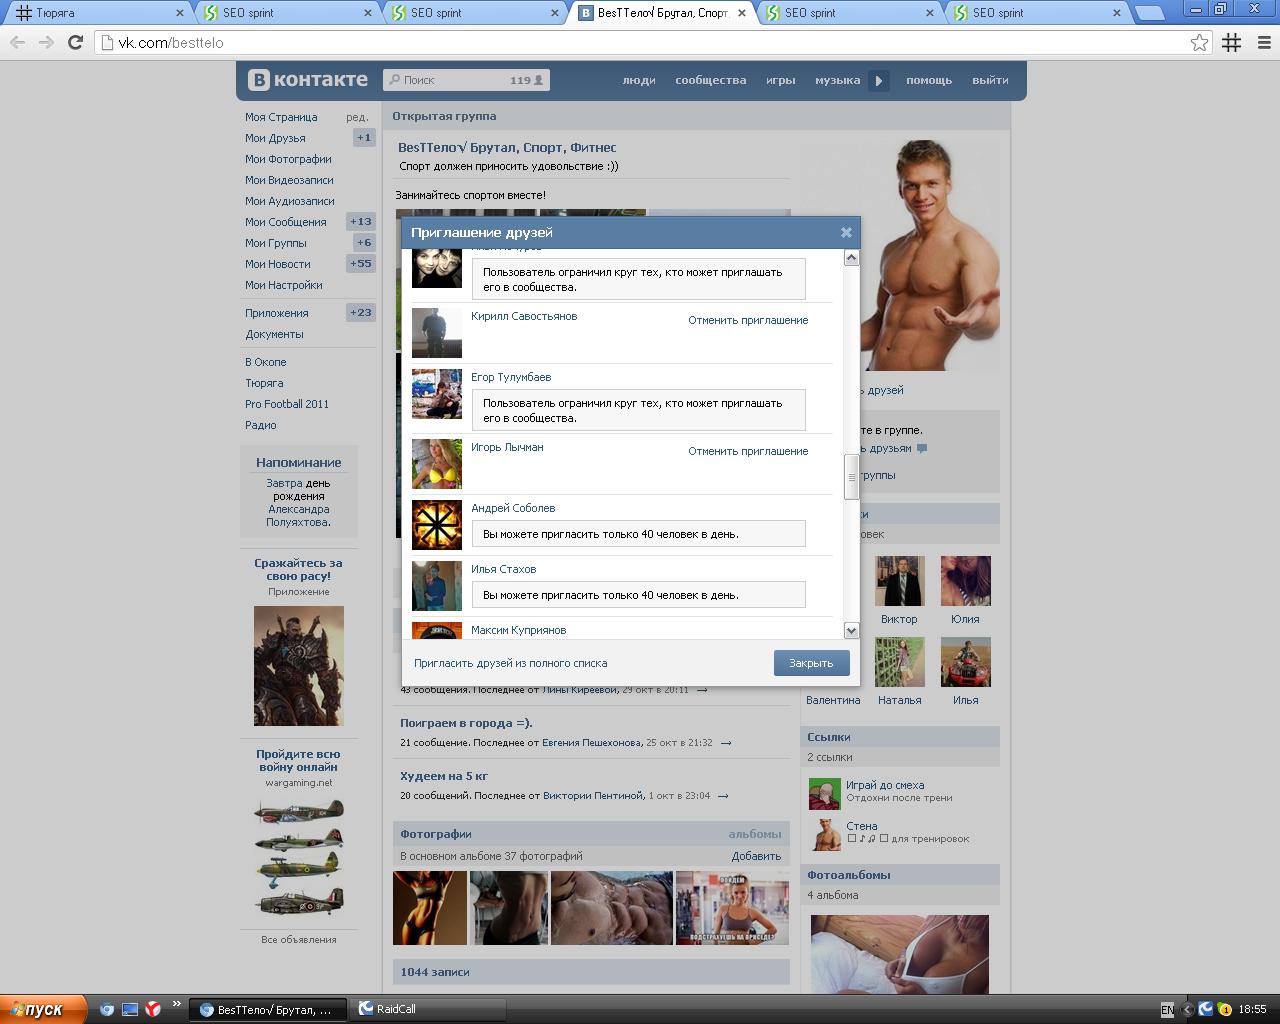
Task: Open Сражайтесь за свою расу ad
Action: click(x=298, y=569)
